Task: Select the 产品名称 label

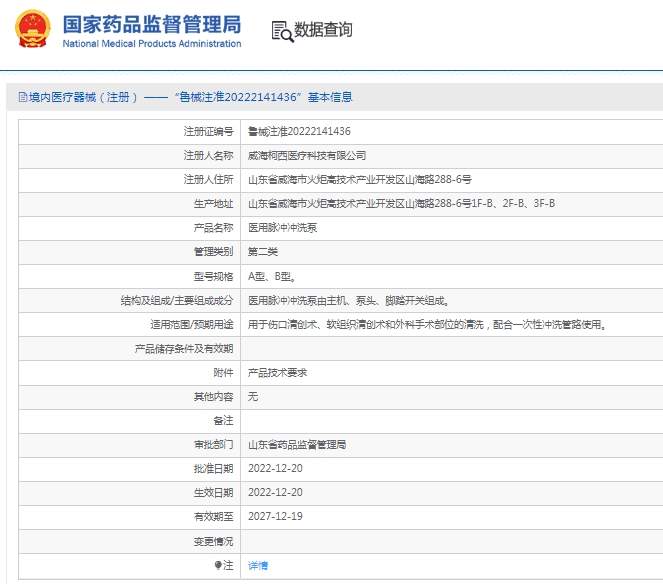Action: [x=214, y=228]
